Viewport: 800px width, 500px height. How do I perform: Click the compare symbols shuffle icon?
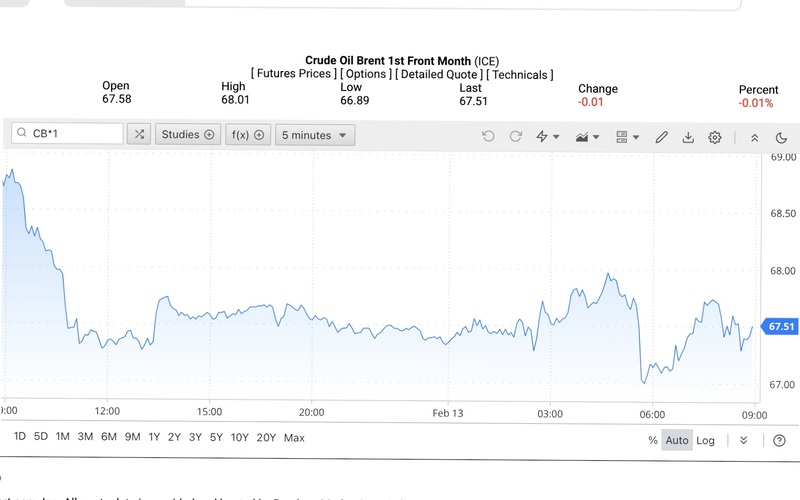[138, 135]
